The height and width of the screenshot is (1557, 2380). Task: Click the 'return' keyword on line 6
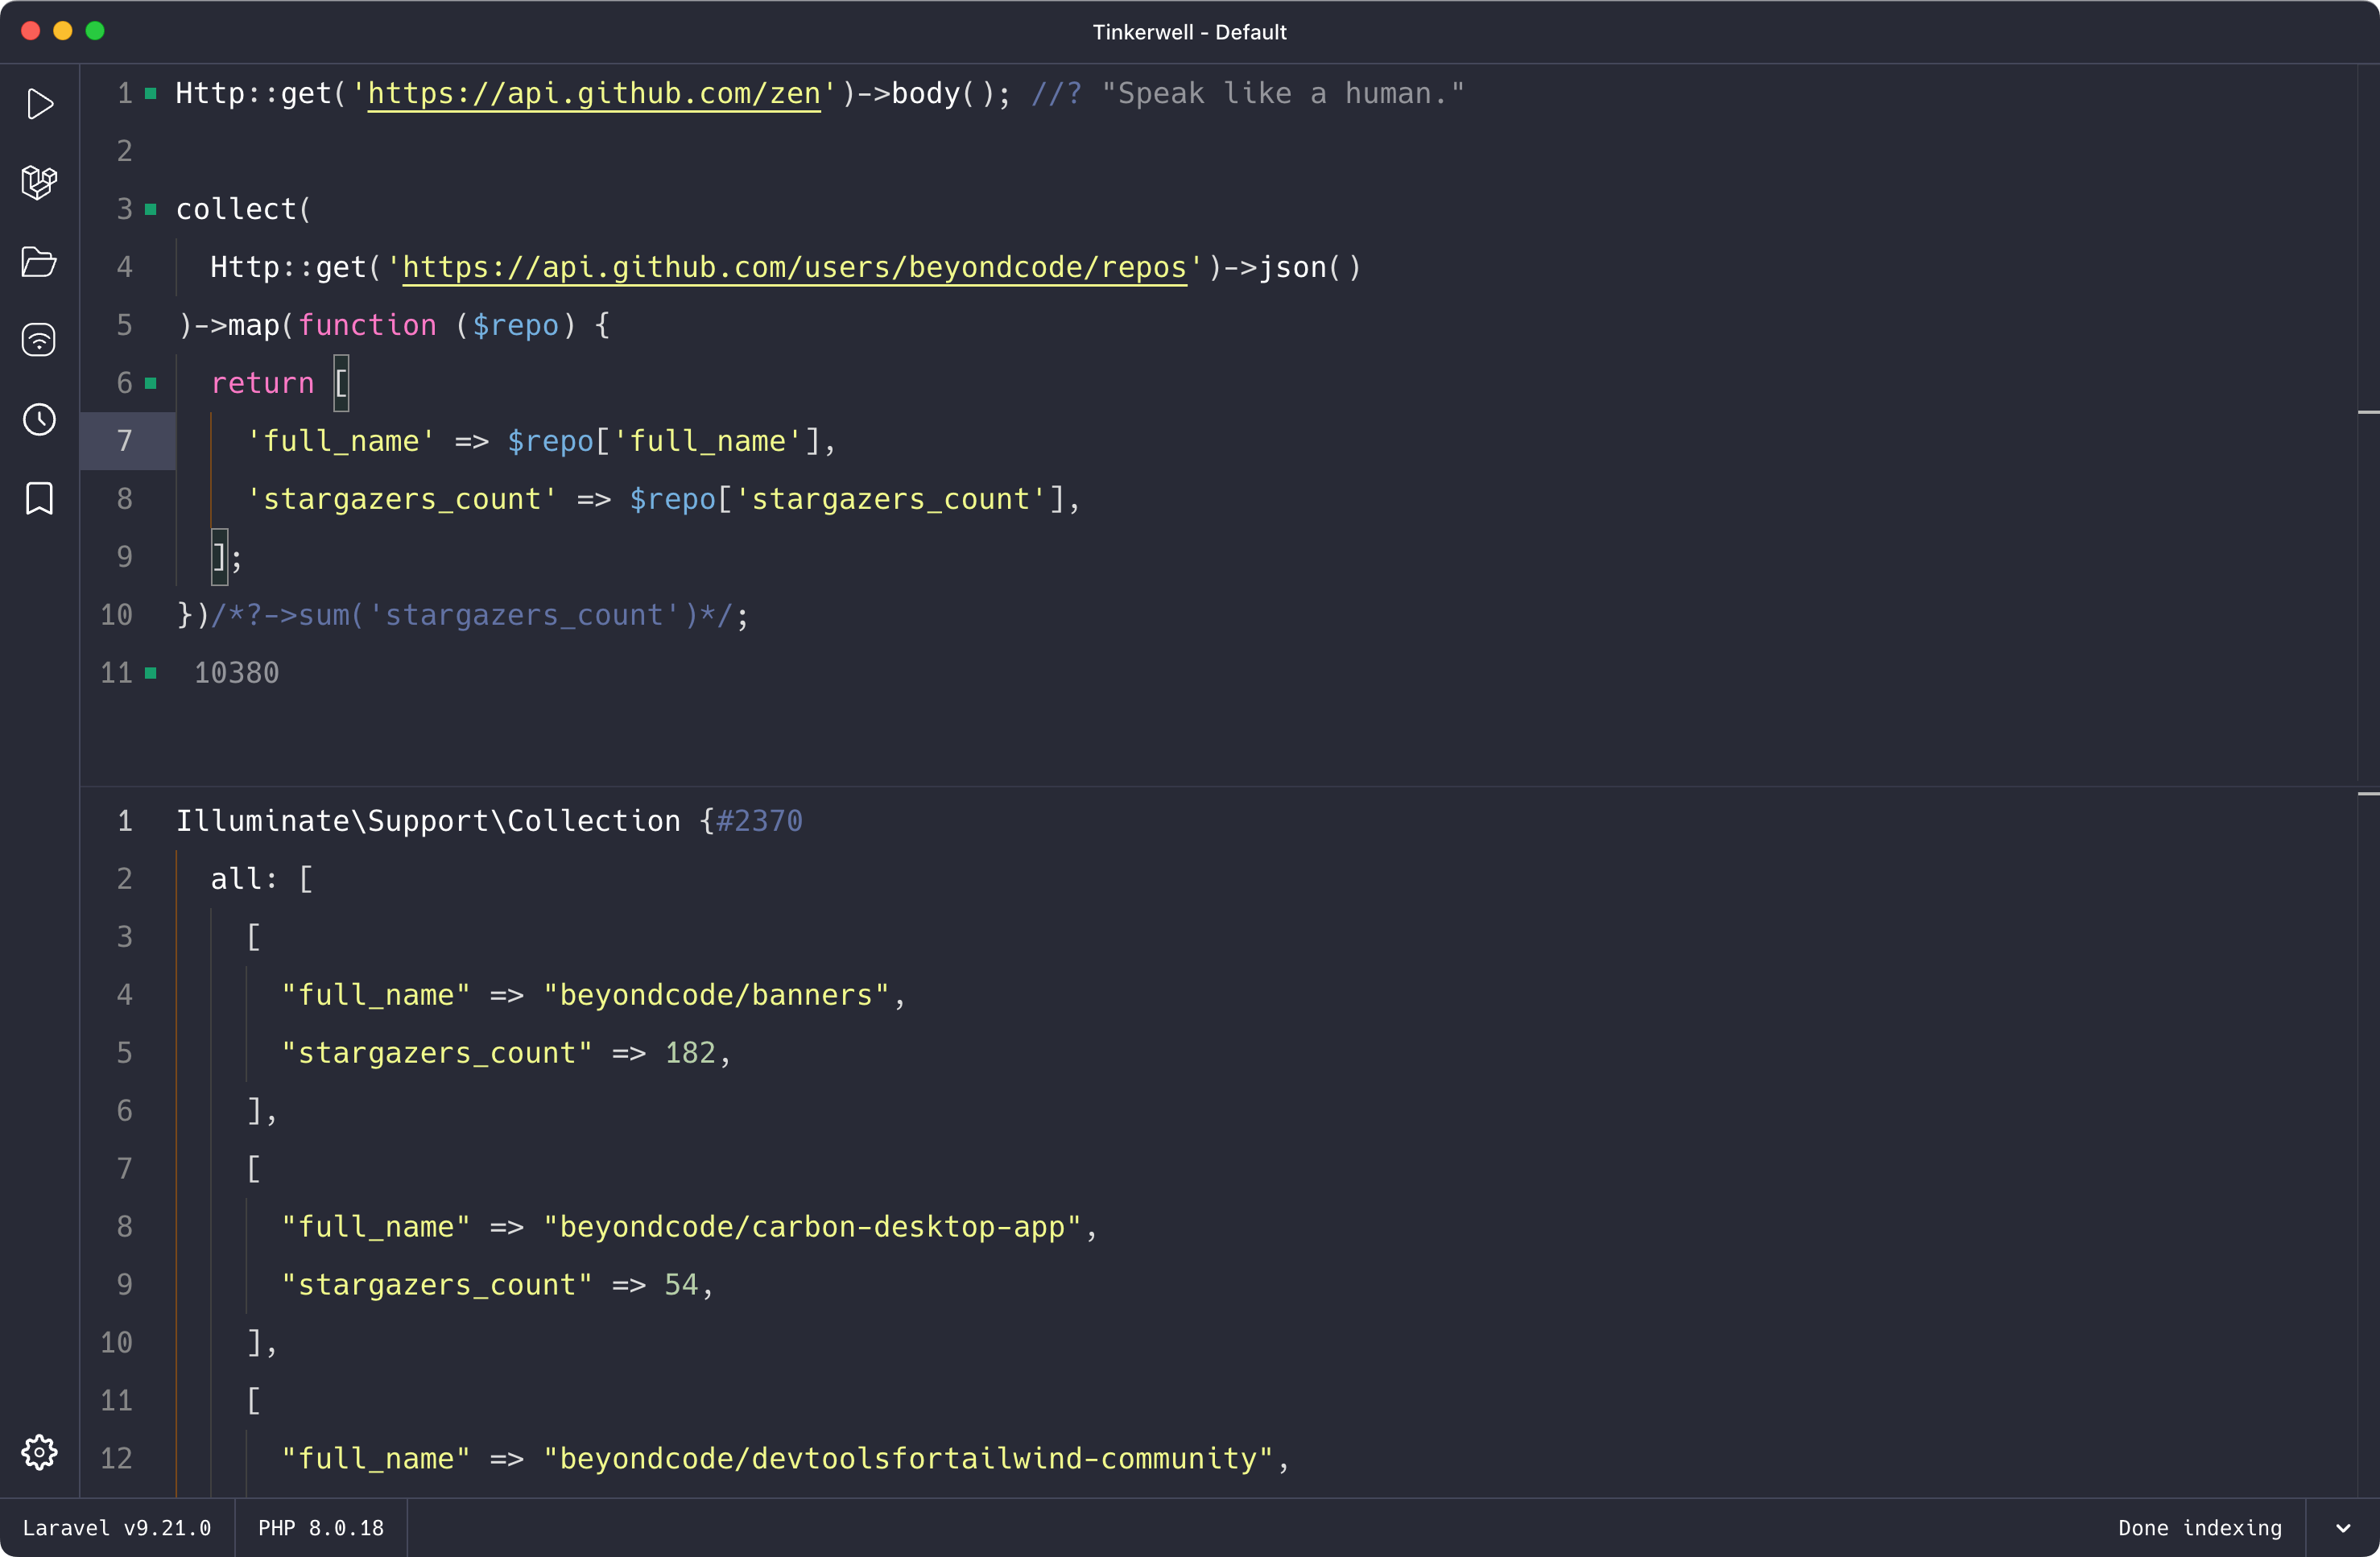tap(263, 383)
